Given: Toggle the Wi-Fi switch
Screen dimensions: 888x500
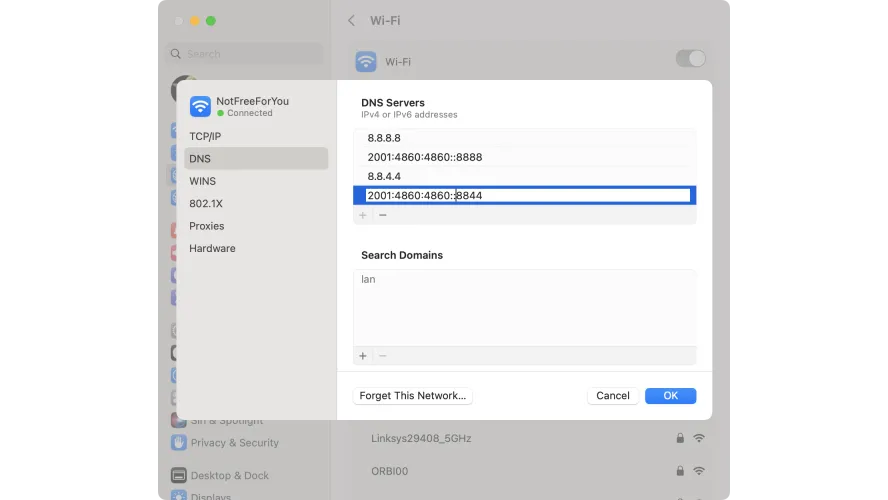Looking at the screenshot, I should point(690,59).
